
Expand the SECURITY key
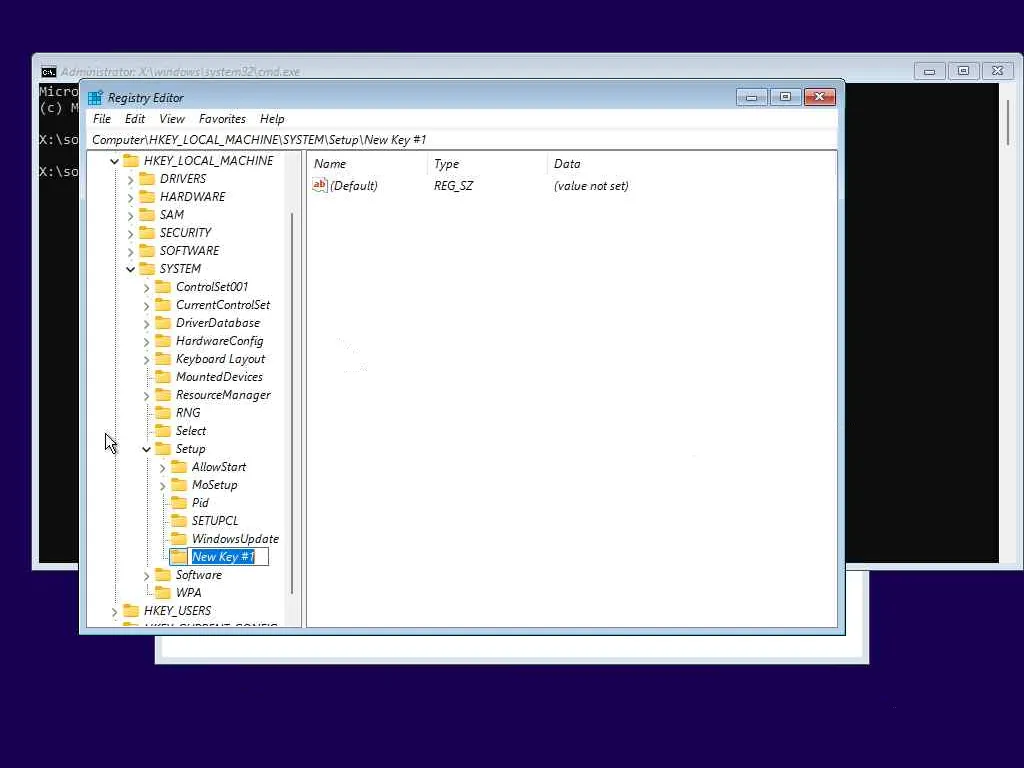pyautogui.click(x=131, y=233)
